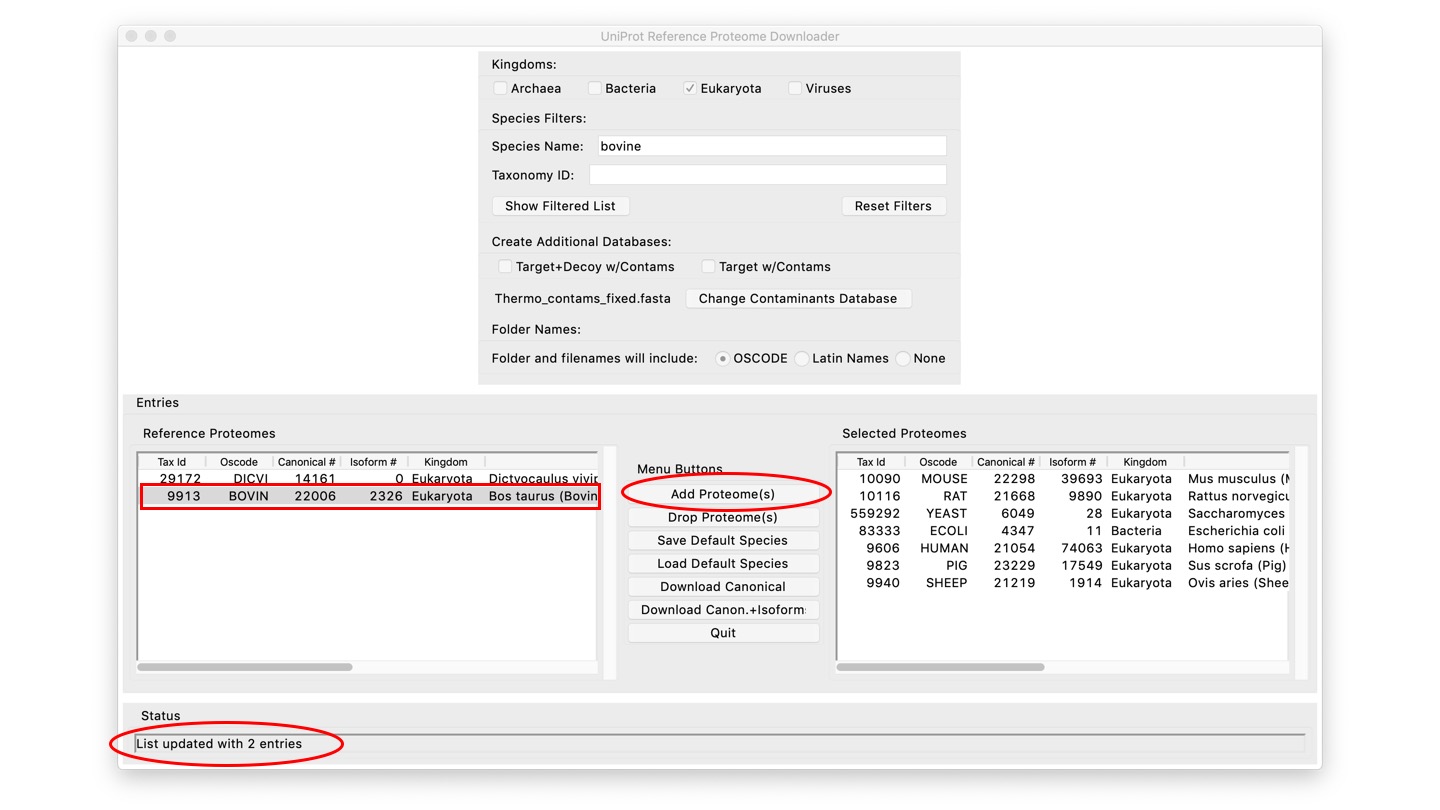
Task: Click Selected Proteomes horizontal scrollbar thumb
Action: coord(941,667)
